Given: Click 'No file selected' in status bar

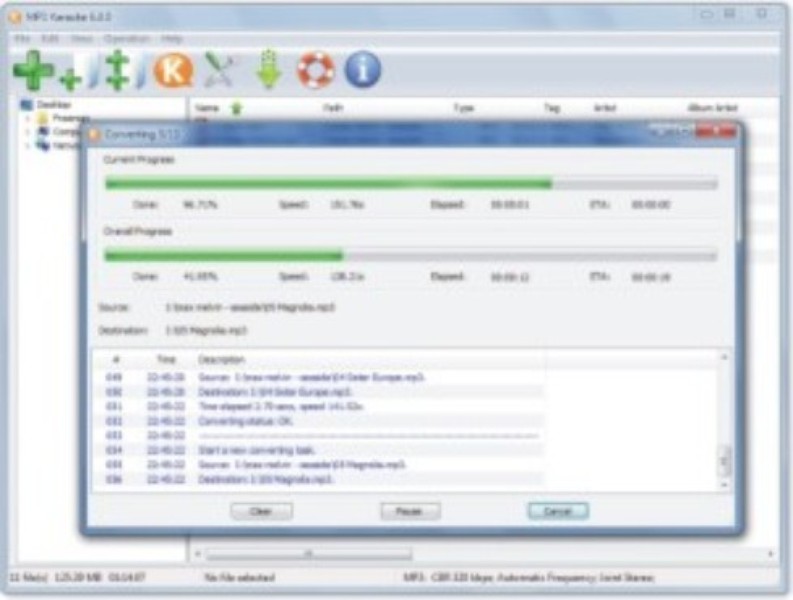Looking at the screenshot, I should pos(239,577).
